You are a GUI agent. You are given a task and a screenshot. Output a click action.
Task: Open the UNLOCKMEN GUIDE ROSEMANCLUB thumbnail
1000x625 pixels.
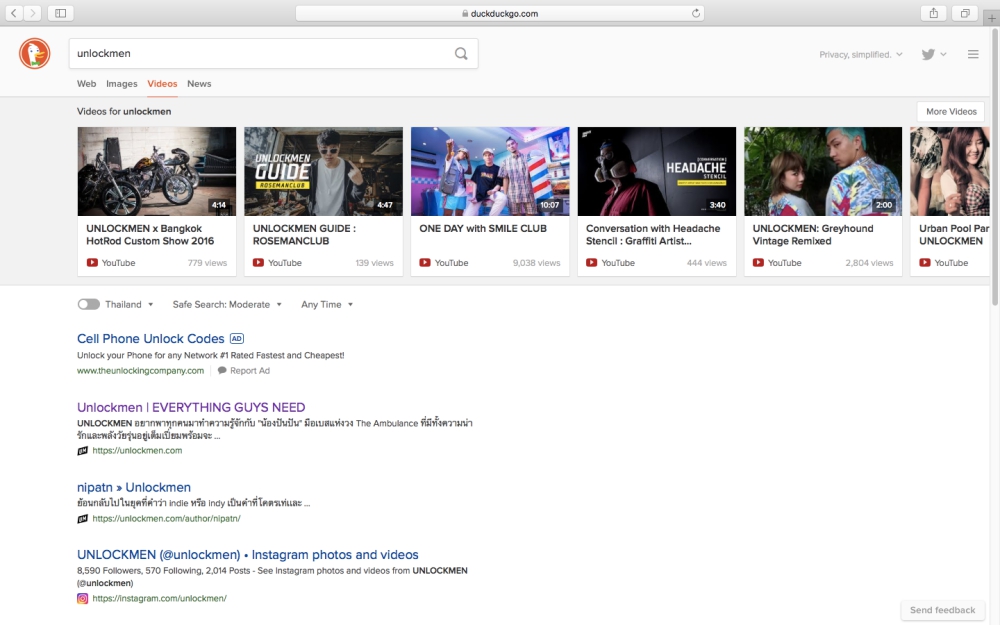click(x=323, y=171)
